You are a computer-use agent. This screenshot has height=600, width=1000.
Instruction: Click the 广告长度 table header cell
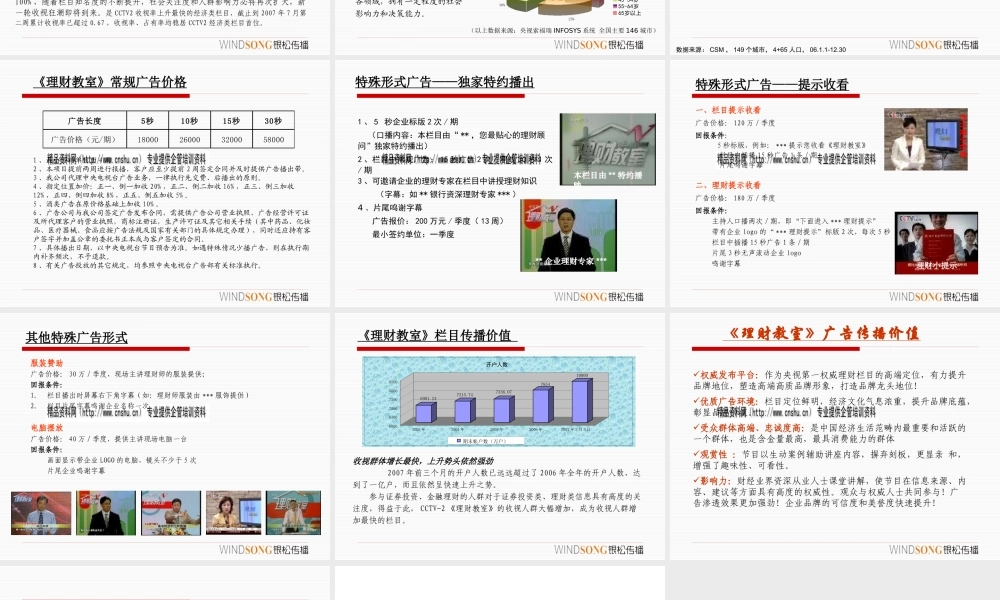pos(84,121)
